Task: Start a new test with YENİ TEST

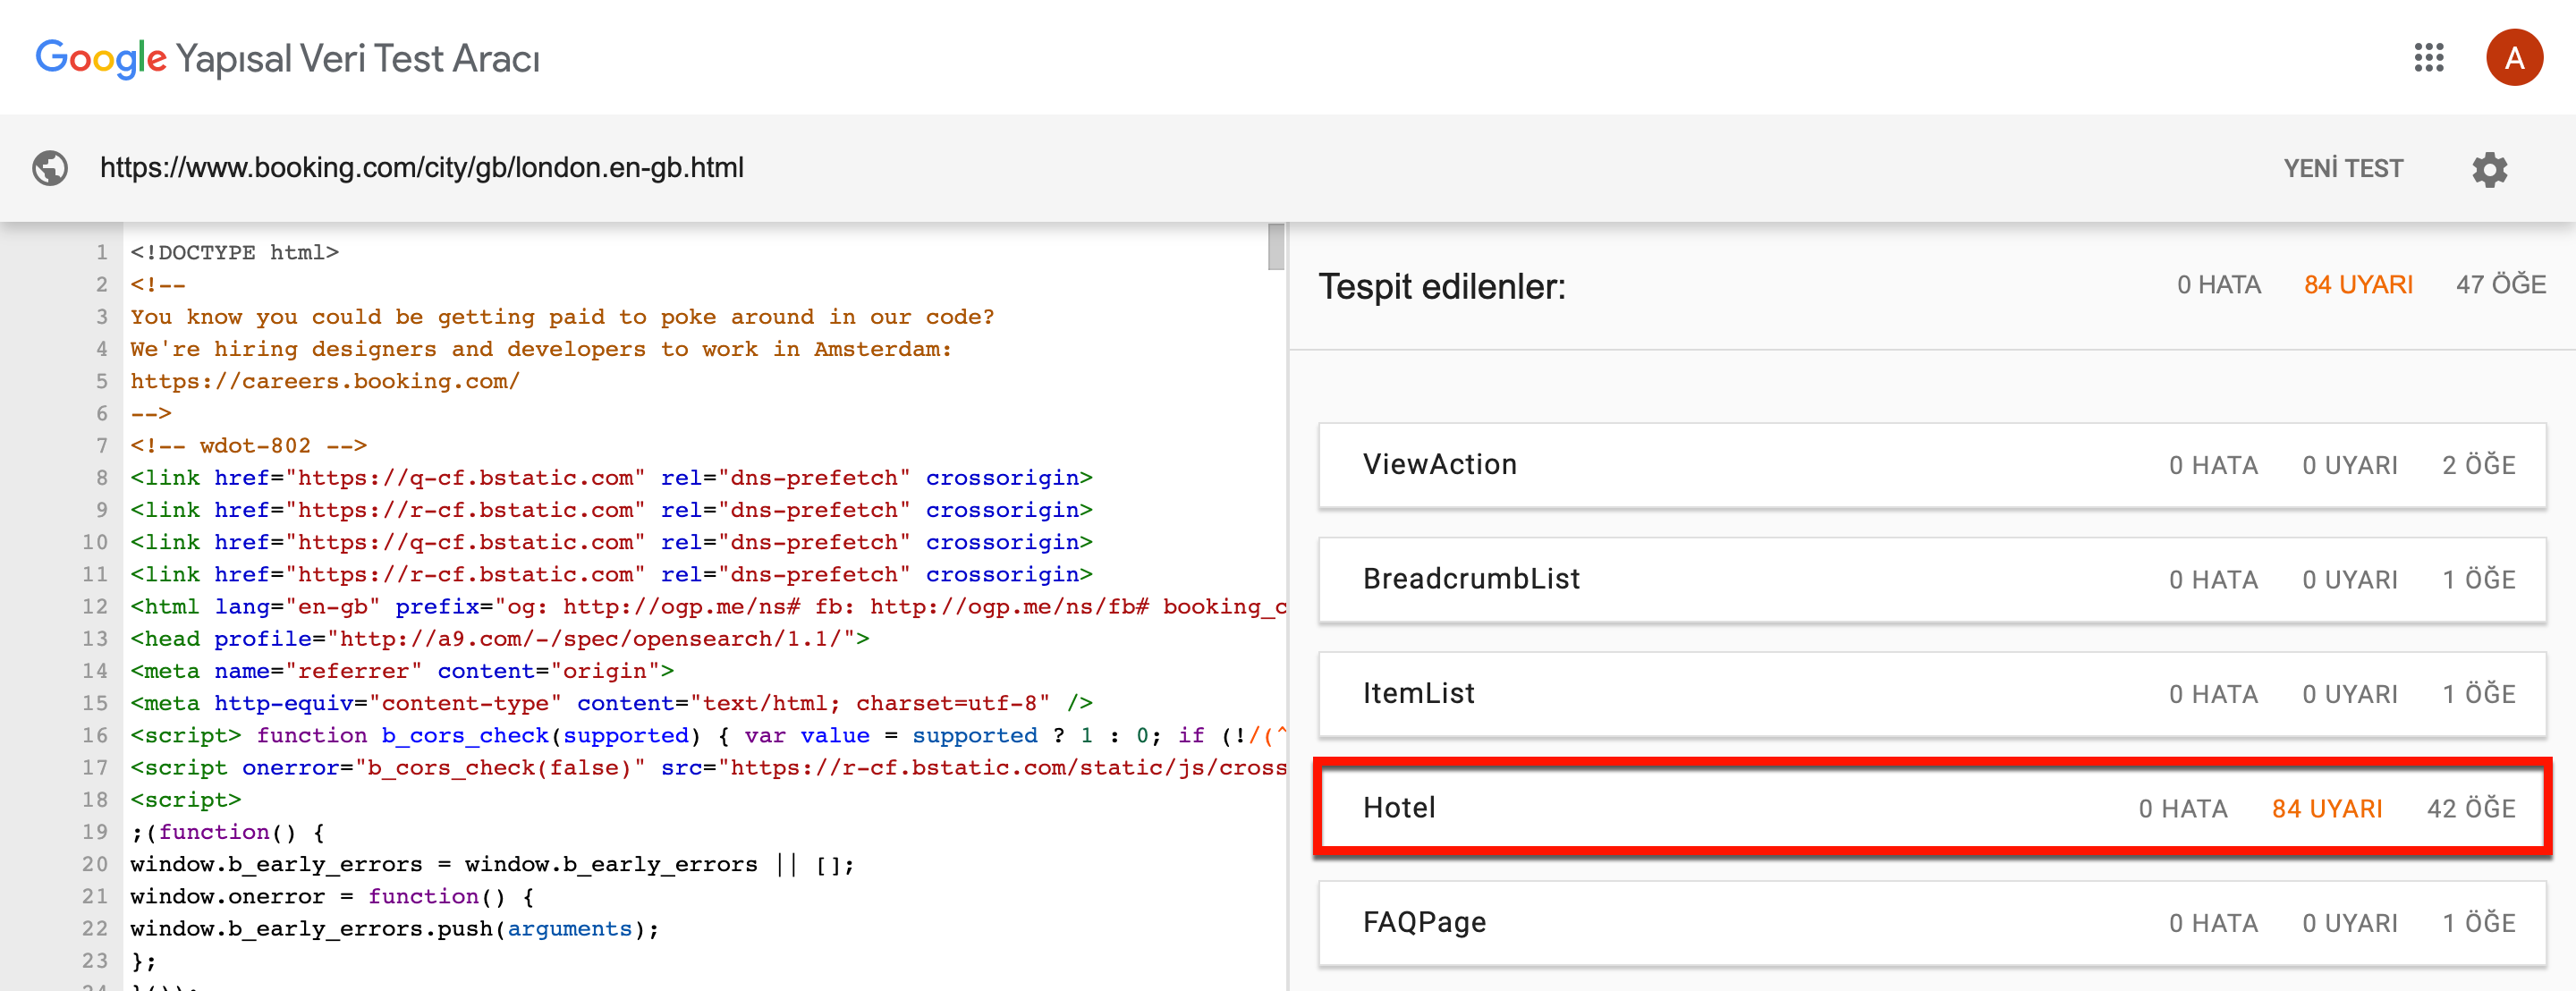Action: click(x=2343, y=168)
